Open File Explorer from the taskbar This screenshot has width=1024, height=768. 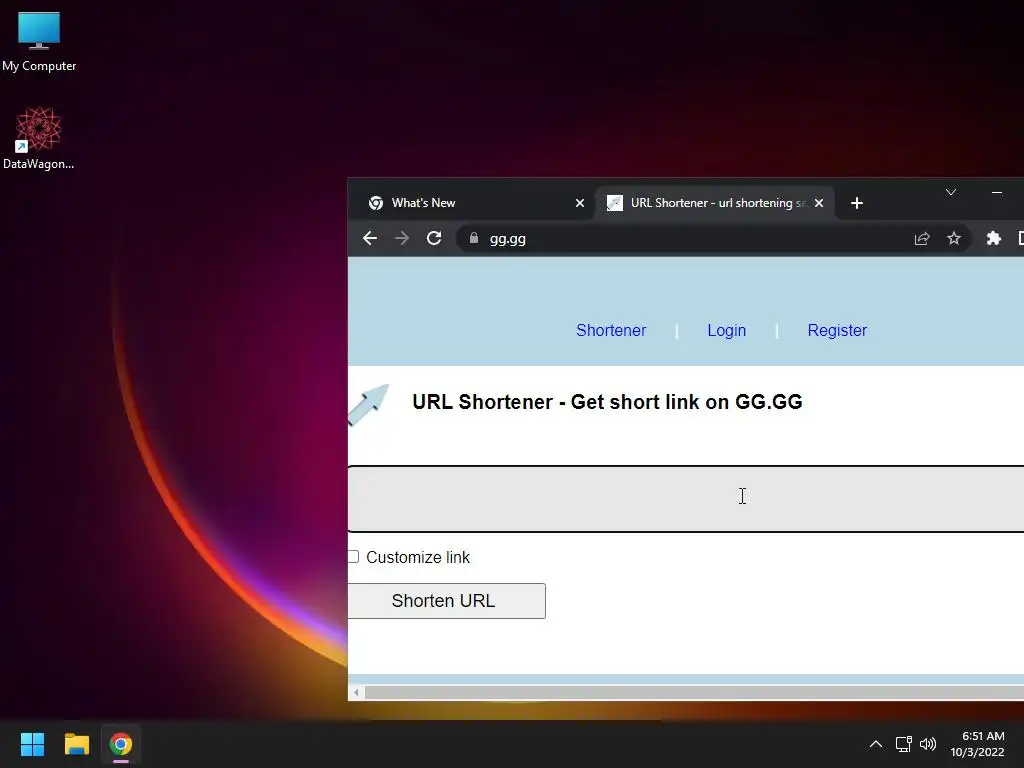point(76,744)
